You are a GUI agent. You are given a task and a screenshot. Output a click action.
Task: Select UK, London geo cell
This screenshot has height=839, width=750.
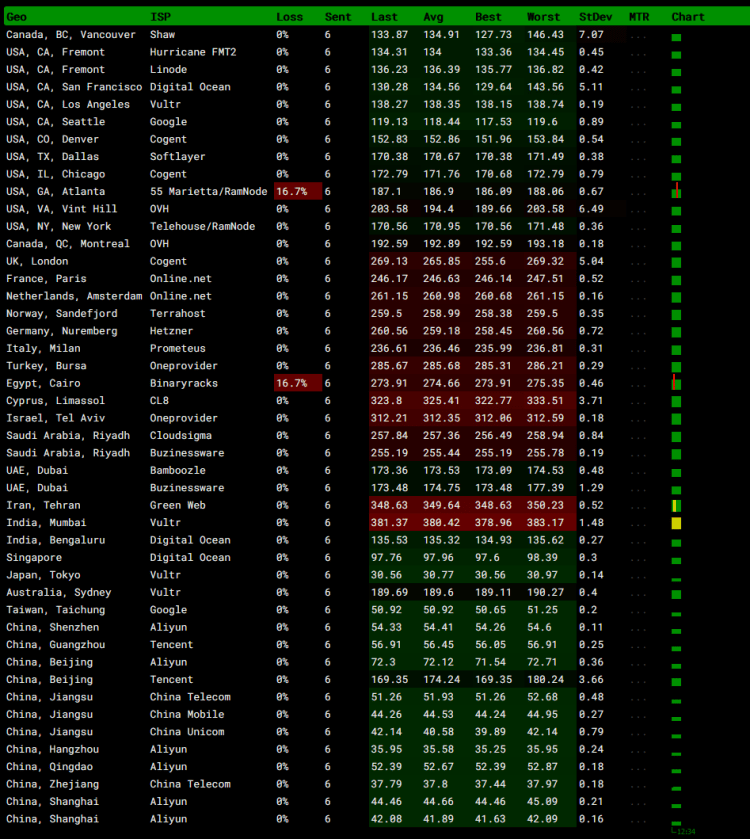pyautogui.click(x=37, y=261)
